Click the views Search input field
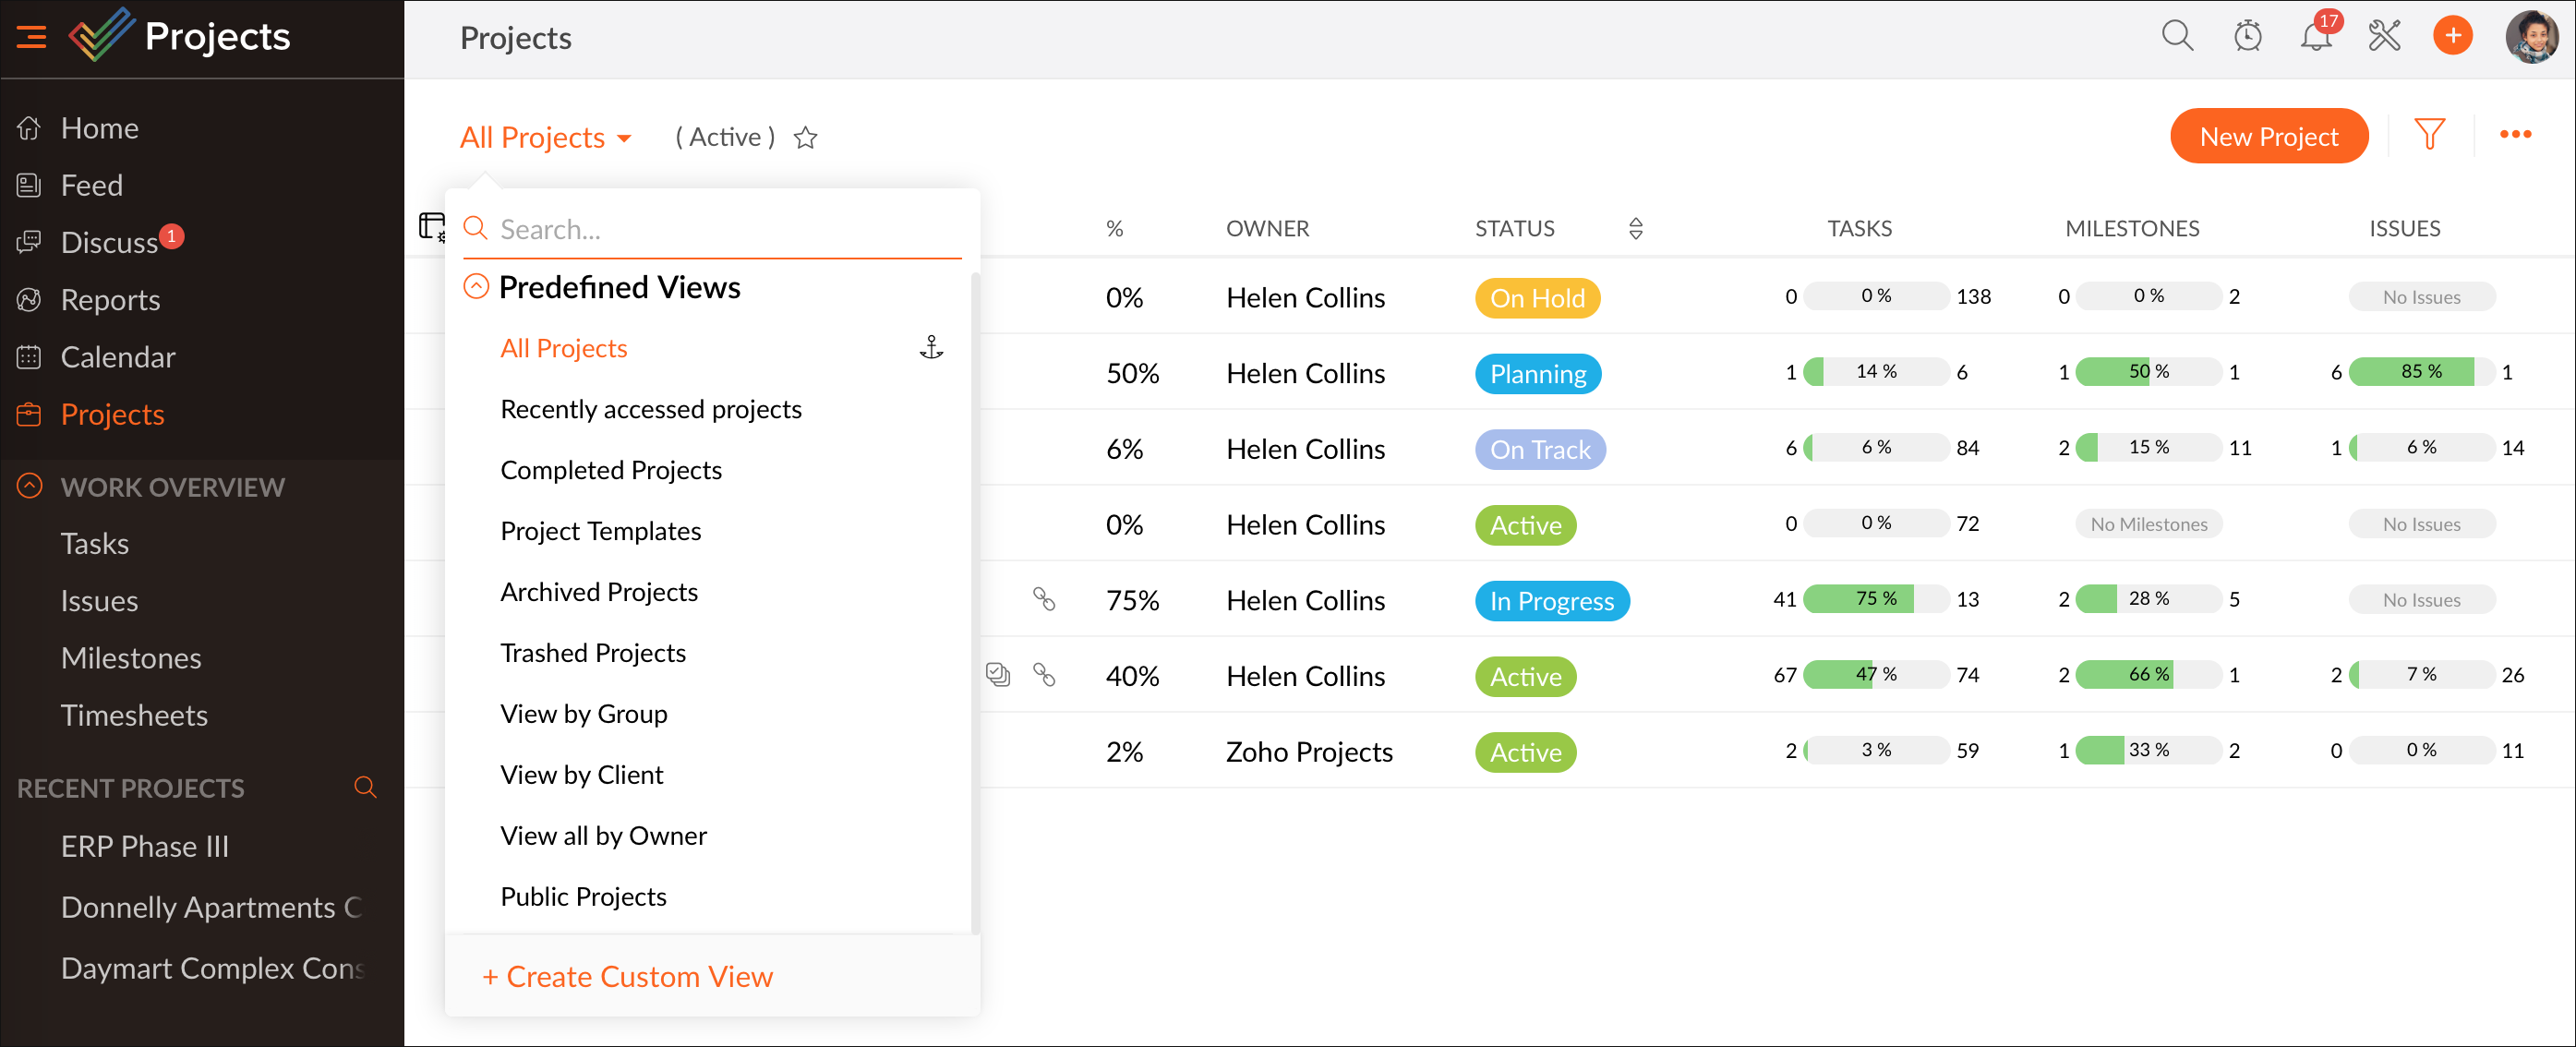This screenshot has width=2576, height=1047. coord(720,229)
